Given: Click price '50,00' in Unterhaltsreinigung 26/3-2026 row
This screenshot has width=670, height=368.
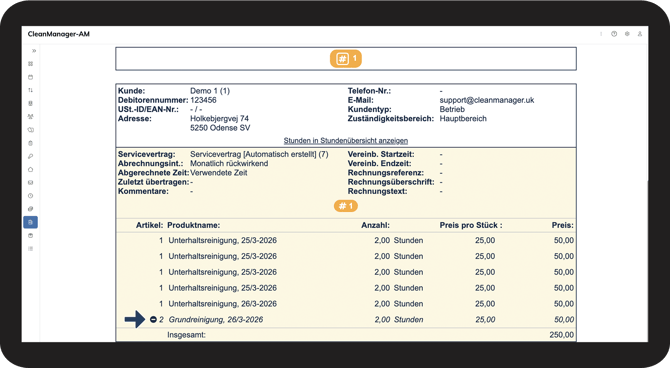Looking at the screenshot, I should (564, 304).
